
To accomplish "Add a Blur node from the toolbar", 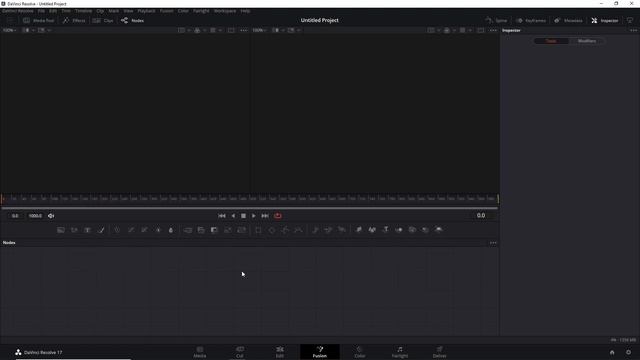I will 171,230.
